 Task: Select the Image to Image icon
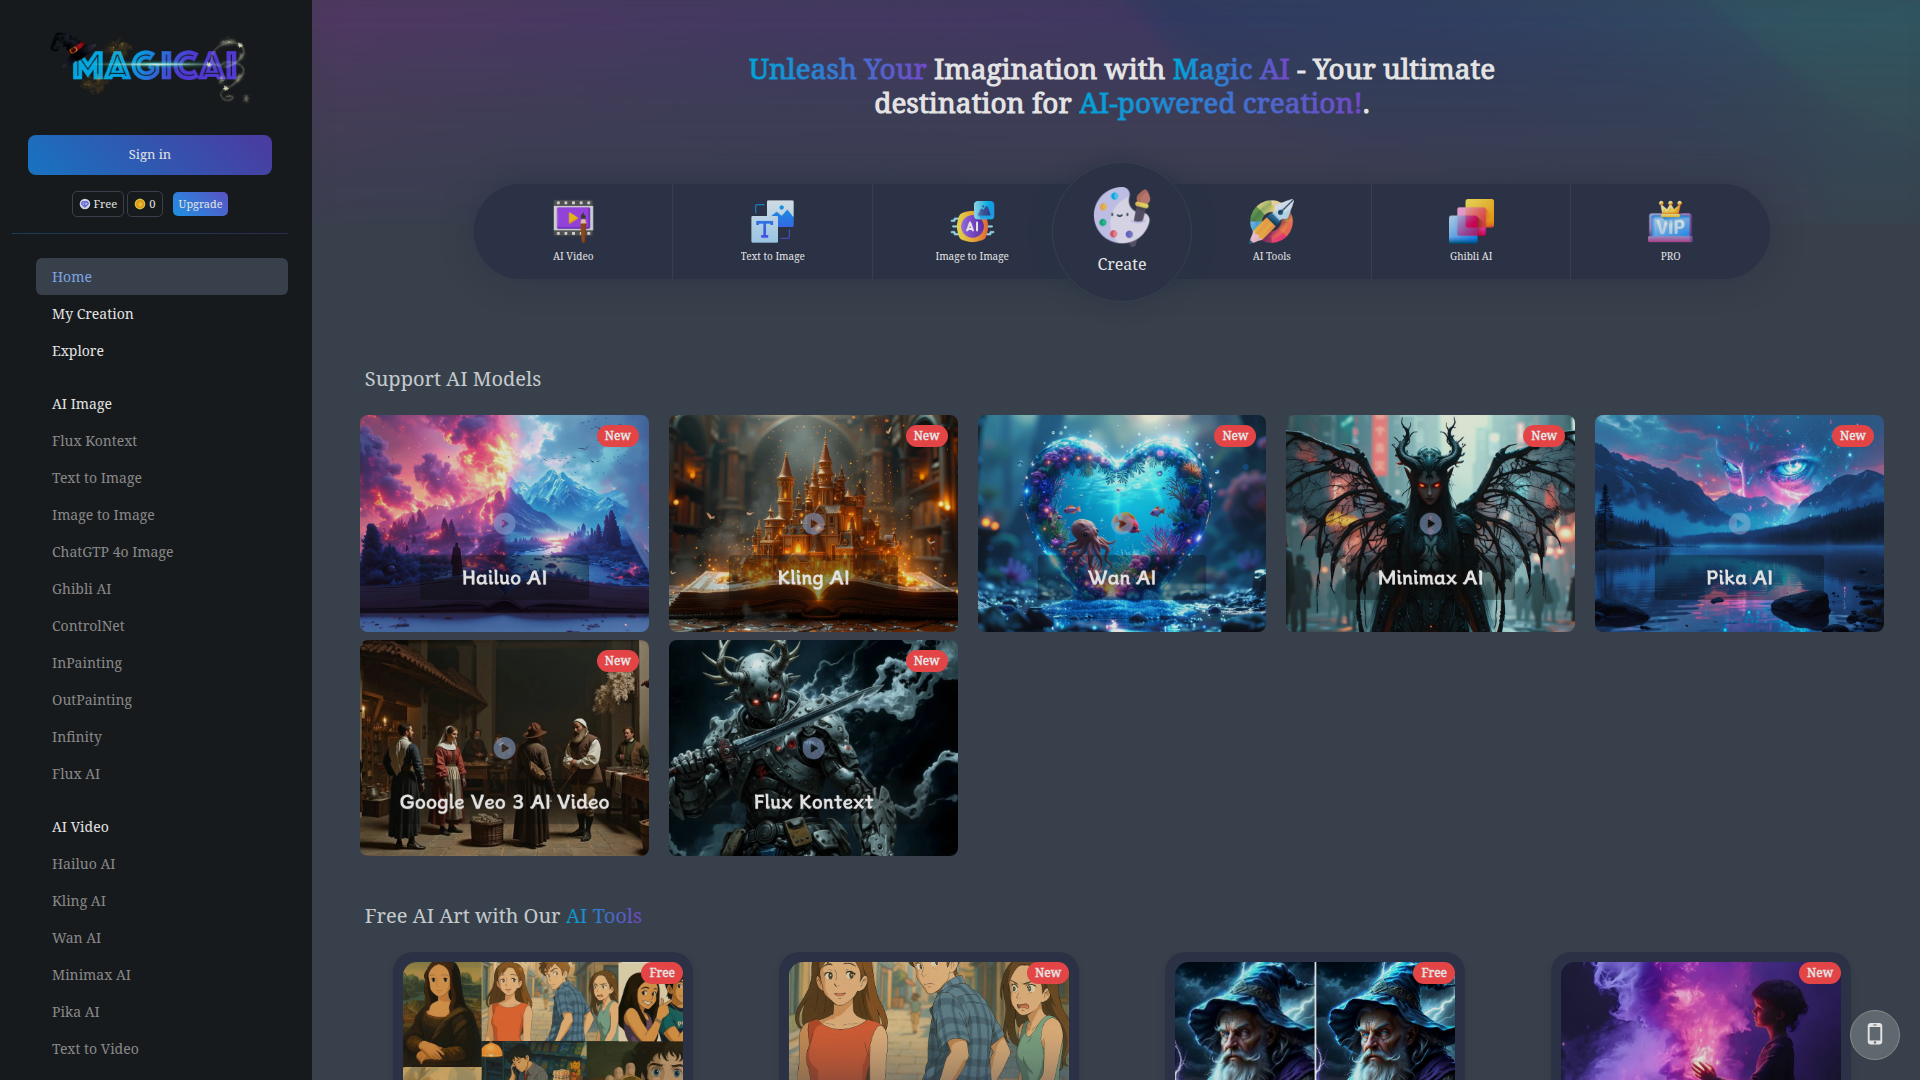coord(972,222)
